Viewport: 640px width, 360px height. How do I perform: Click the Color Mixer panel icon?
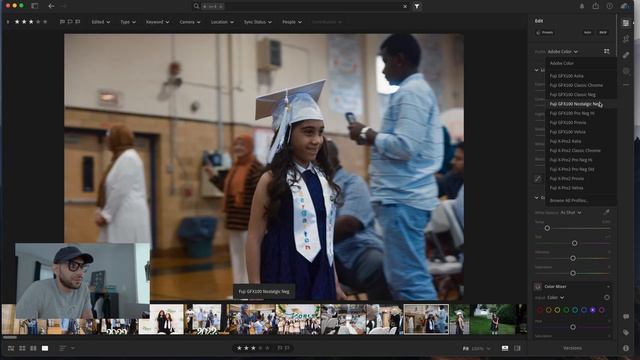point(538,287)
